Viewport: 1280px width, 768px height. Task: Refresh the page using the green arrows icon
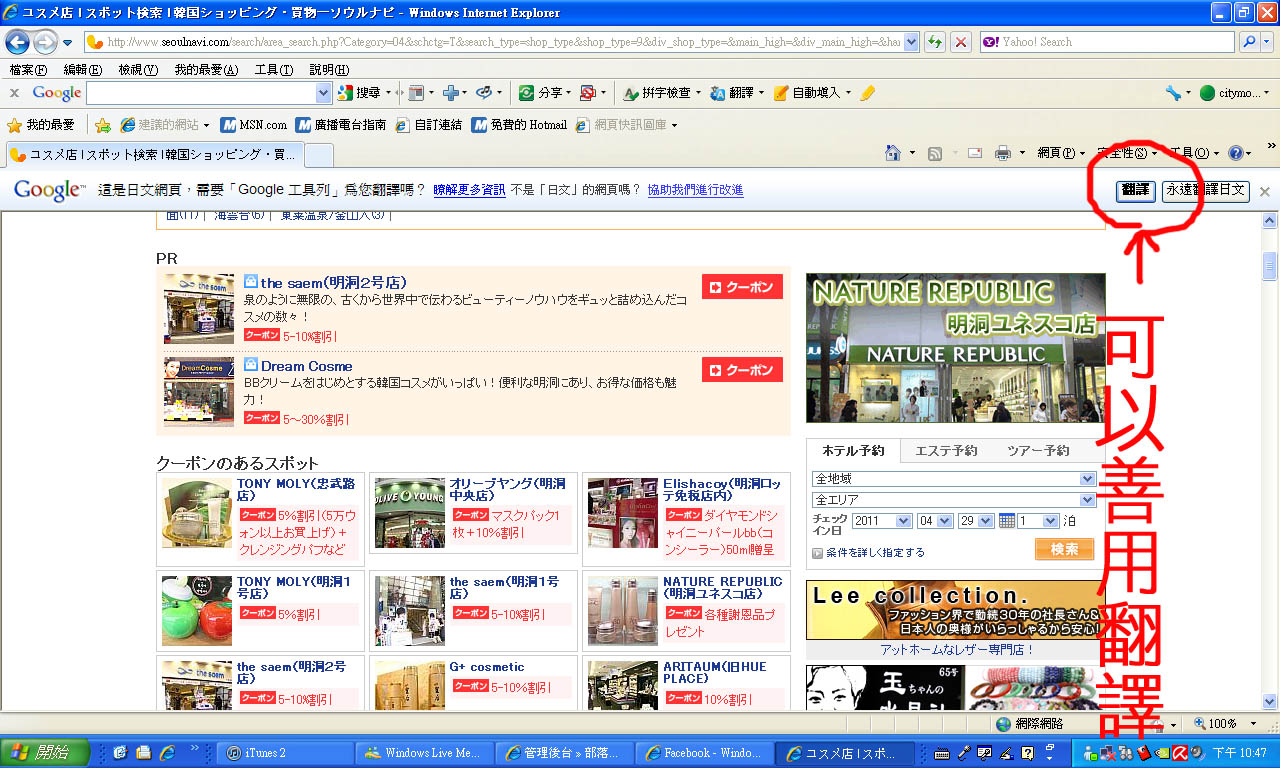pos(935,42)
